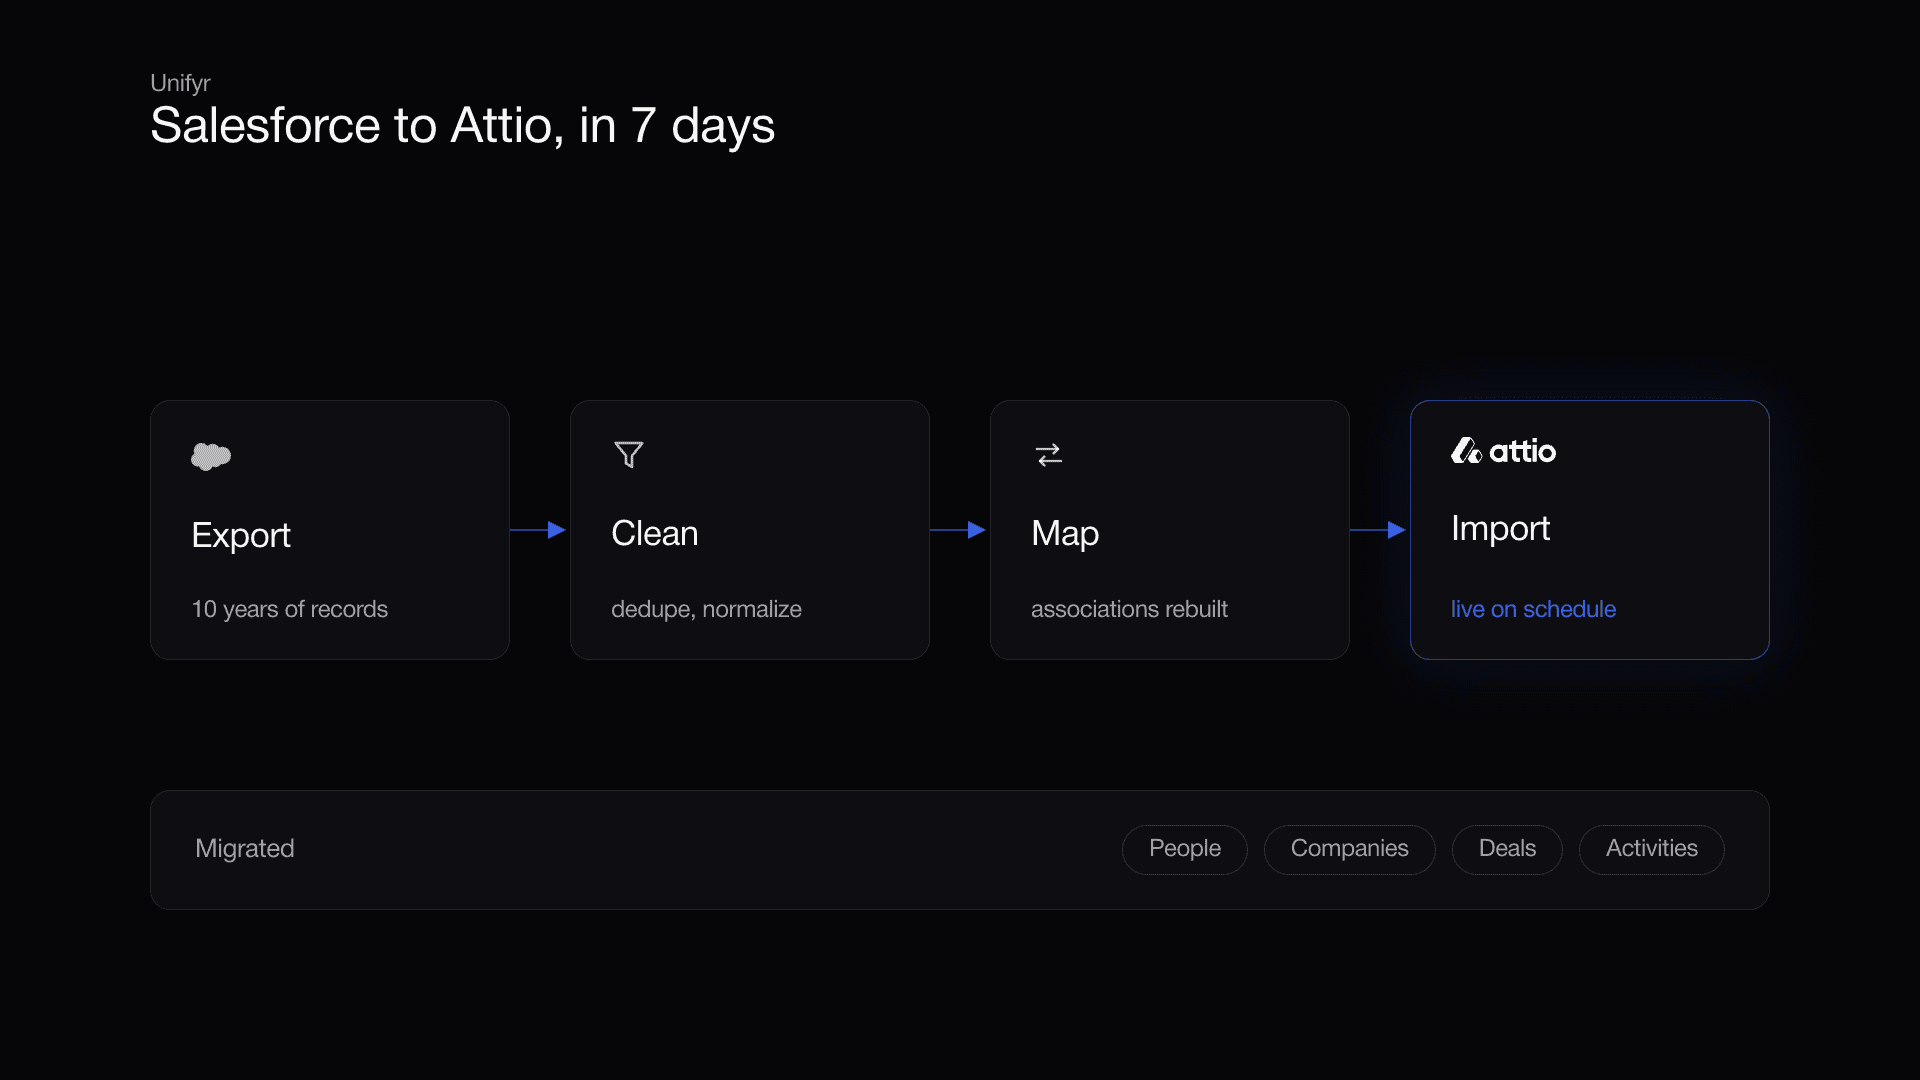The width and height of the screenshot is (1920, 1080).
Task: Click the Attio logo in Import card
Action: 1504,451
